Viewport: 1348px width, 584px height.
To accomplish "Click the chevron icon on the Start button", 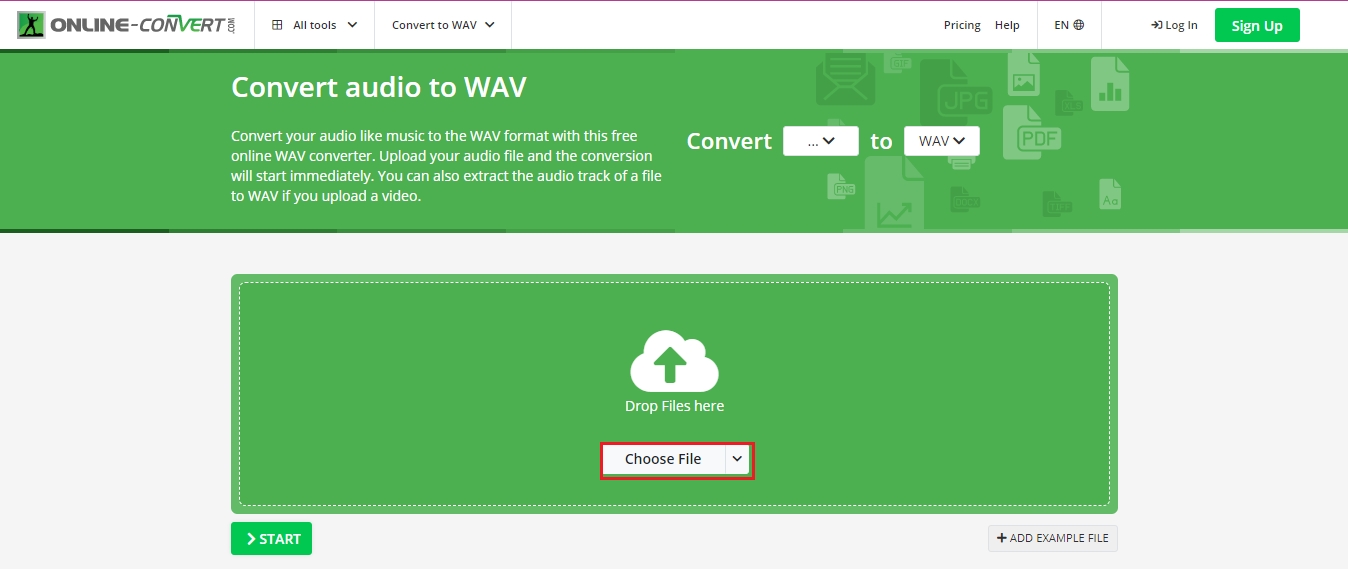I will (x=251, y=539).
